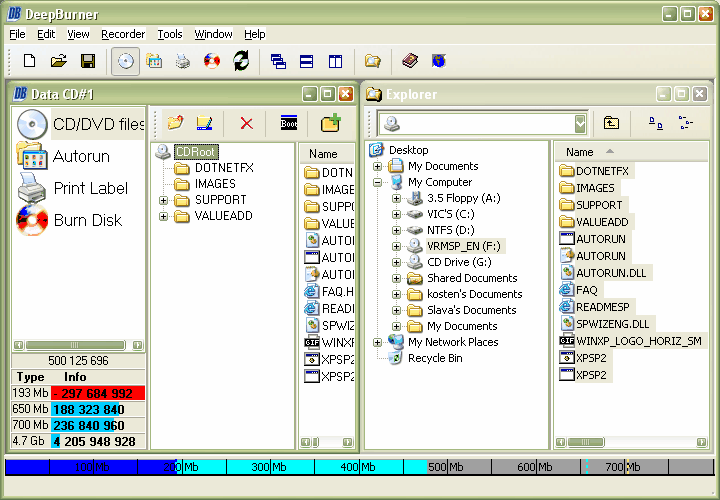This screenshot has height=500, width=720.
Task: Collapse the My Computer node
Action: pyautogui.click(x=377, y=182)
